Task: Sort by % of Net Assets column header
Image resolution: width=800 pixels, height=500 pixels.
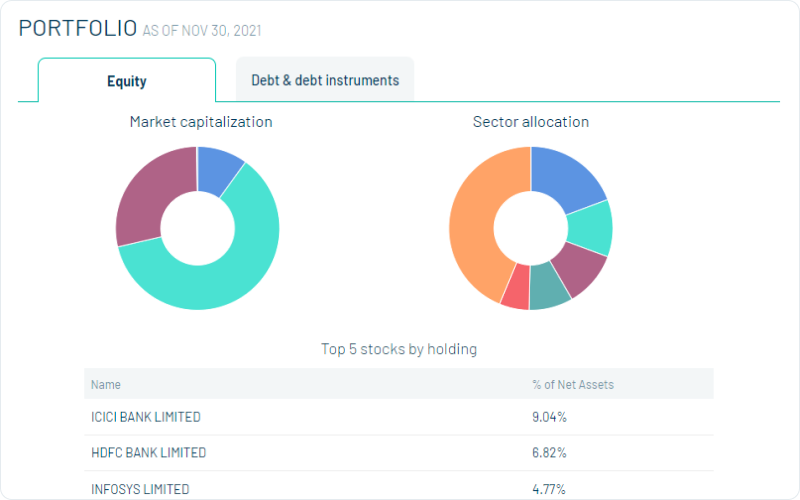Action: click(x=573, y=384)
